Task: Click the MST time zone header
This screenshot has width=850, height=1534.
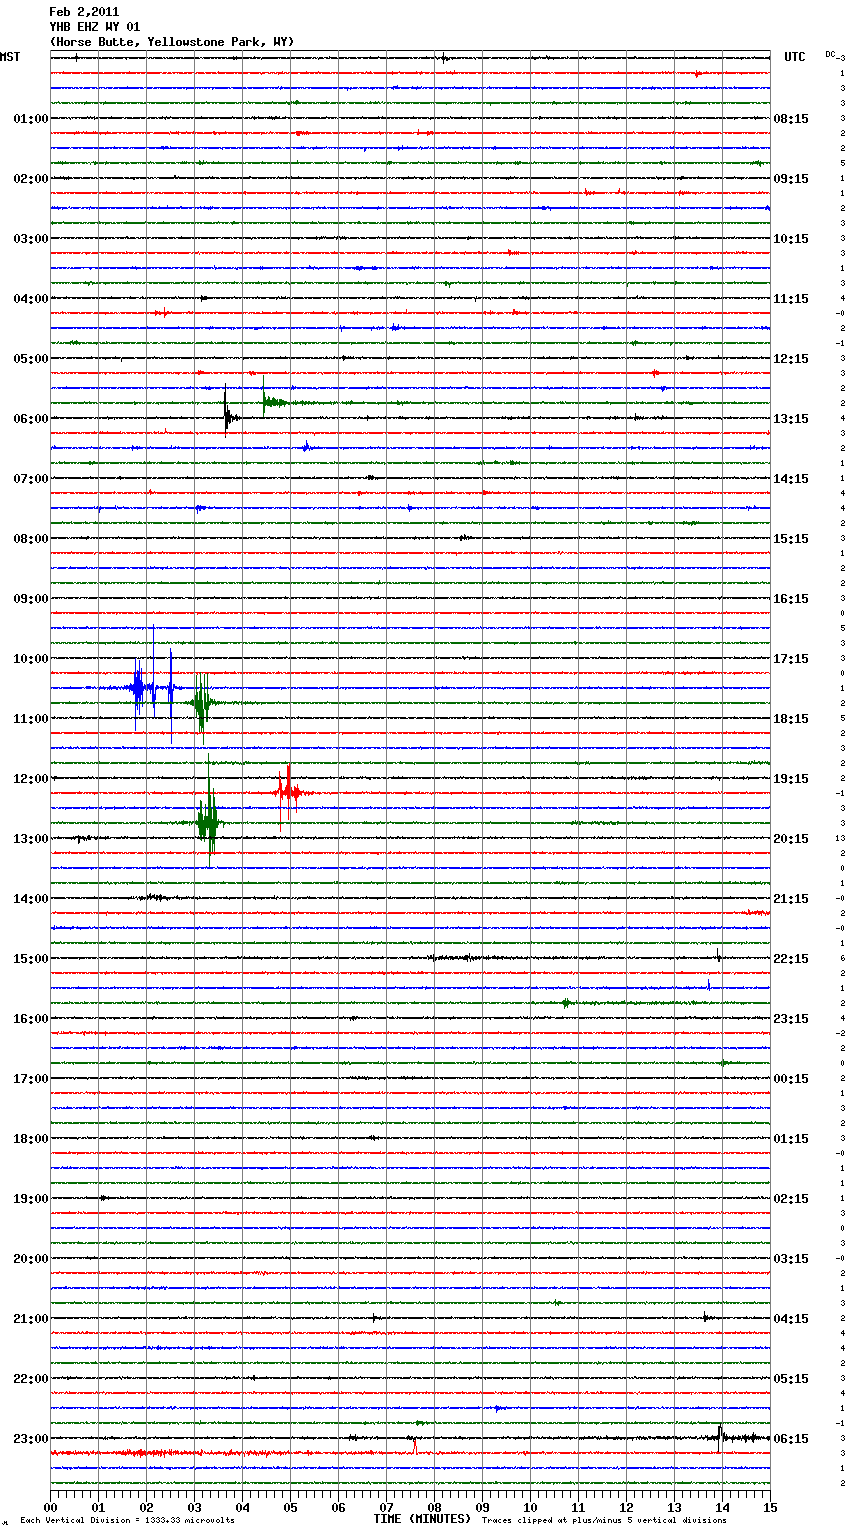Action: pos(10,57)
